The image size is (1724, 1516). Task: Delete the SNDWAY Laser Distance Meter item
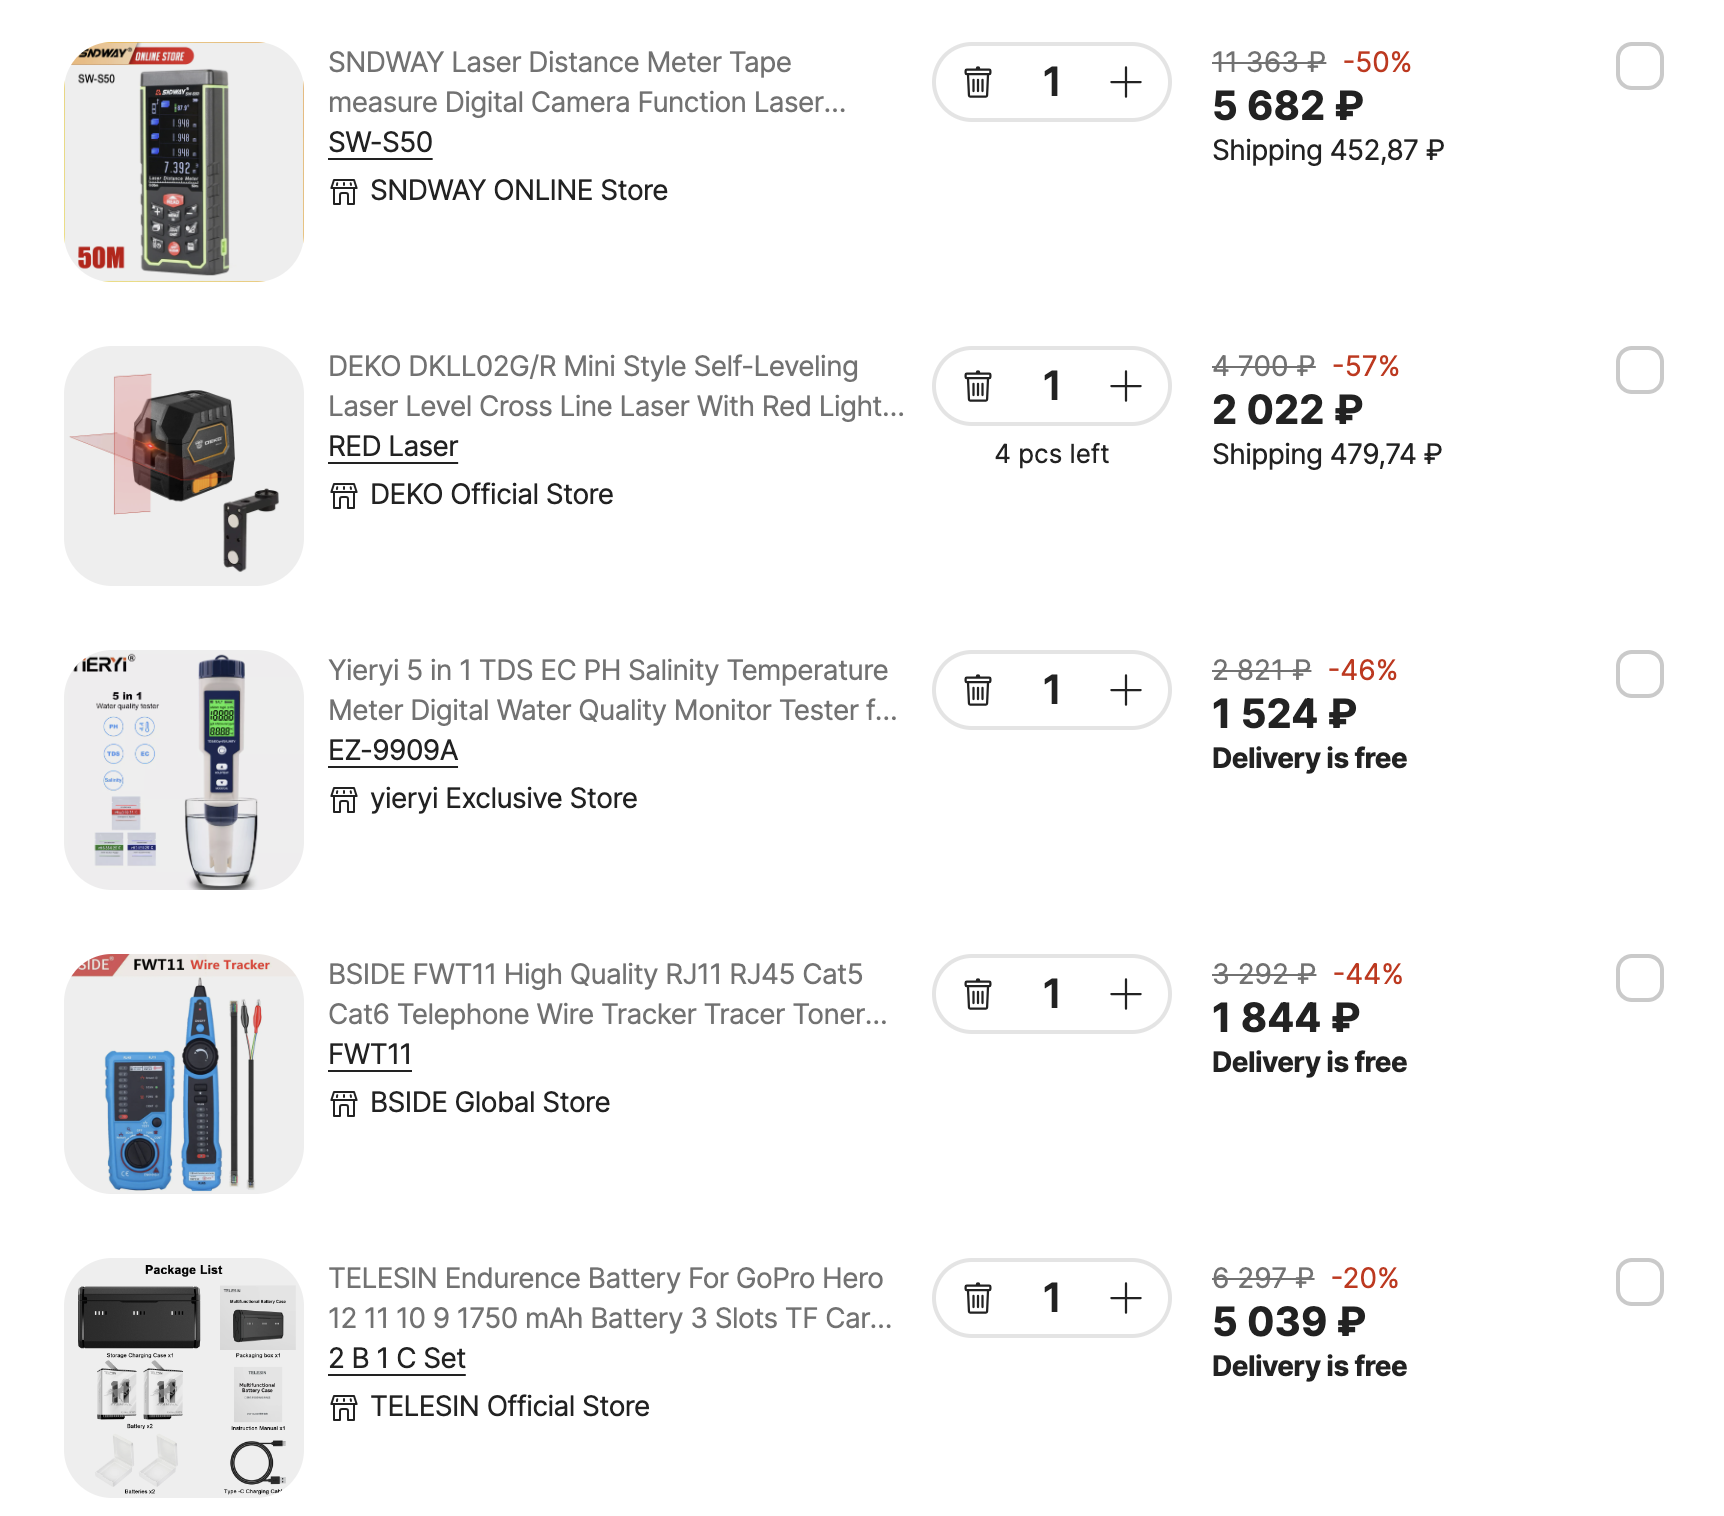[x=977, y=82]
